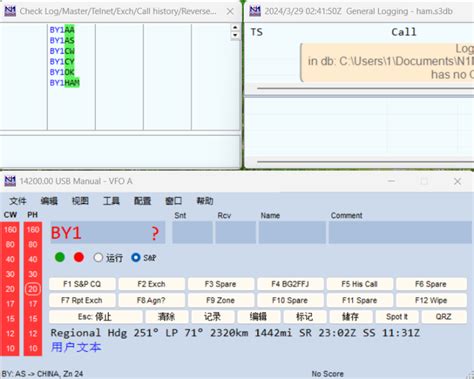Select PH 20 band button

(x=33, y=289)
